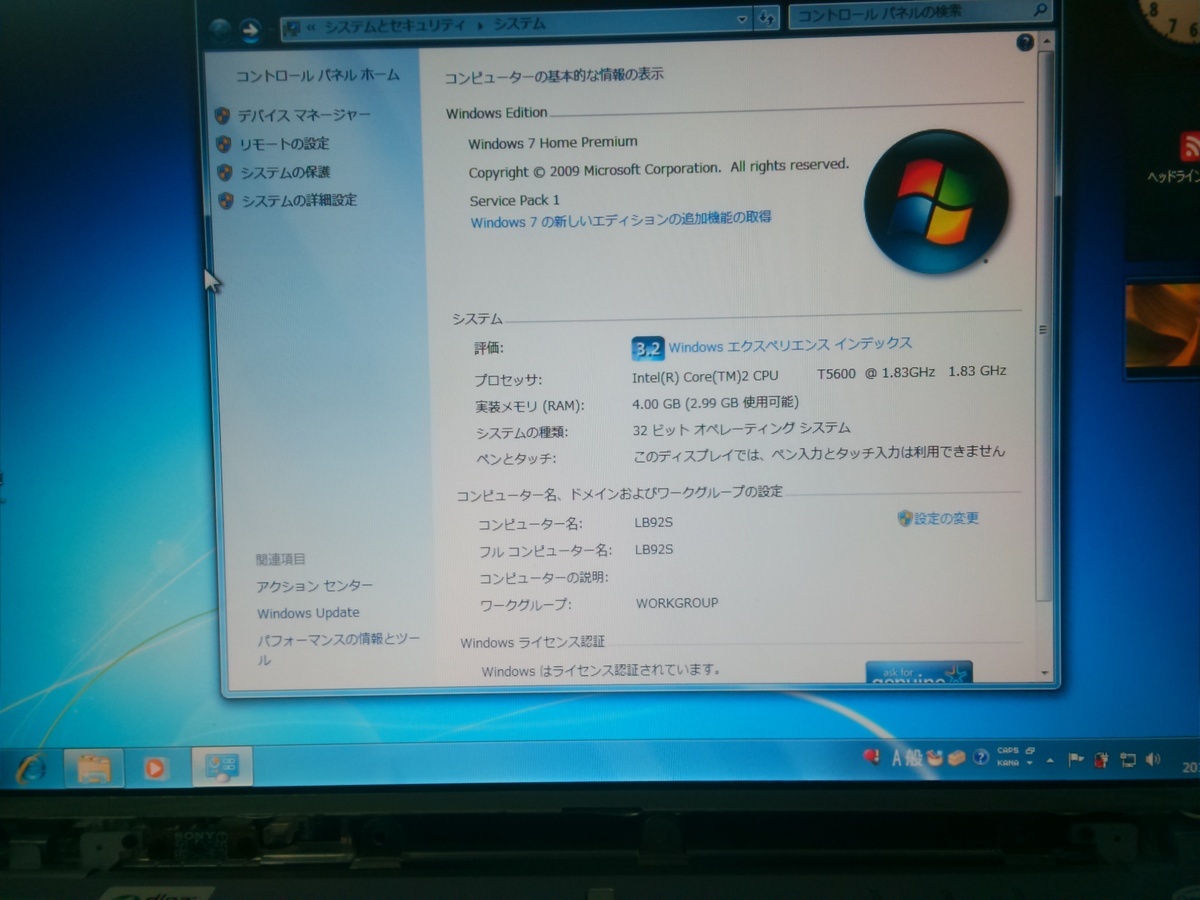
Task: Click the Windows logo image
Action: [936, 201]
